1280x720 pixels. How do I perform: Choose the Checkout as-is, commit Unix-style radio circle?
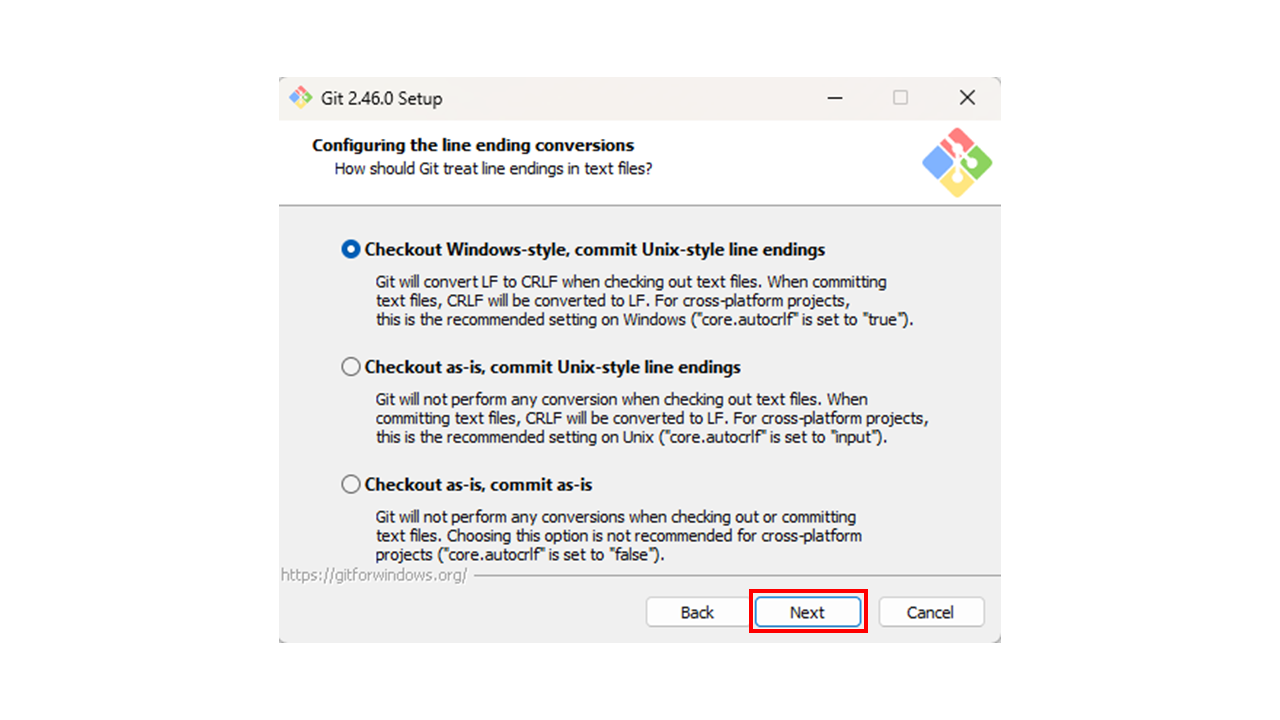(x=351, y=367)
